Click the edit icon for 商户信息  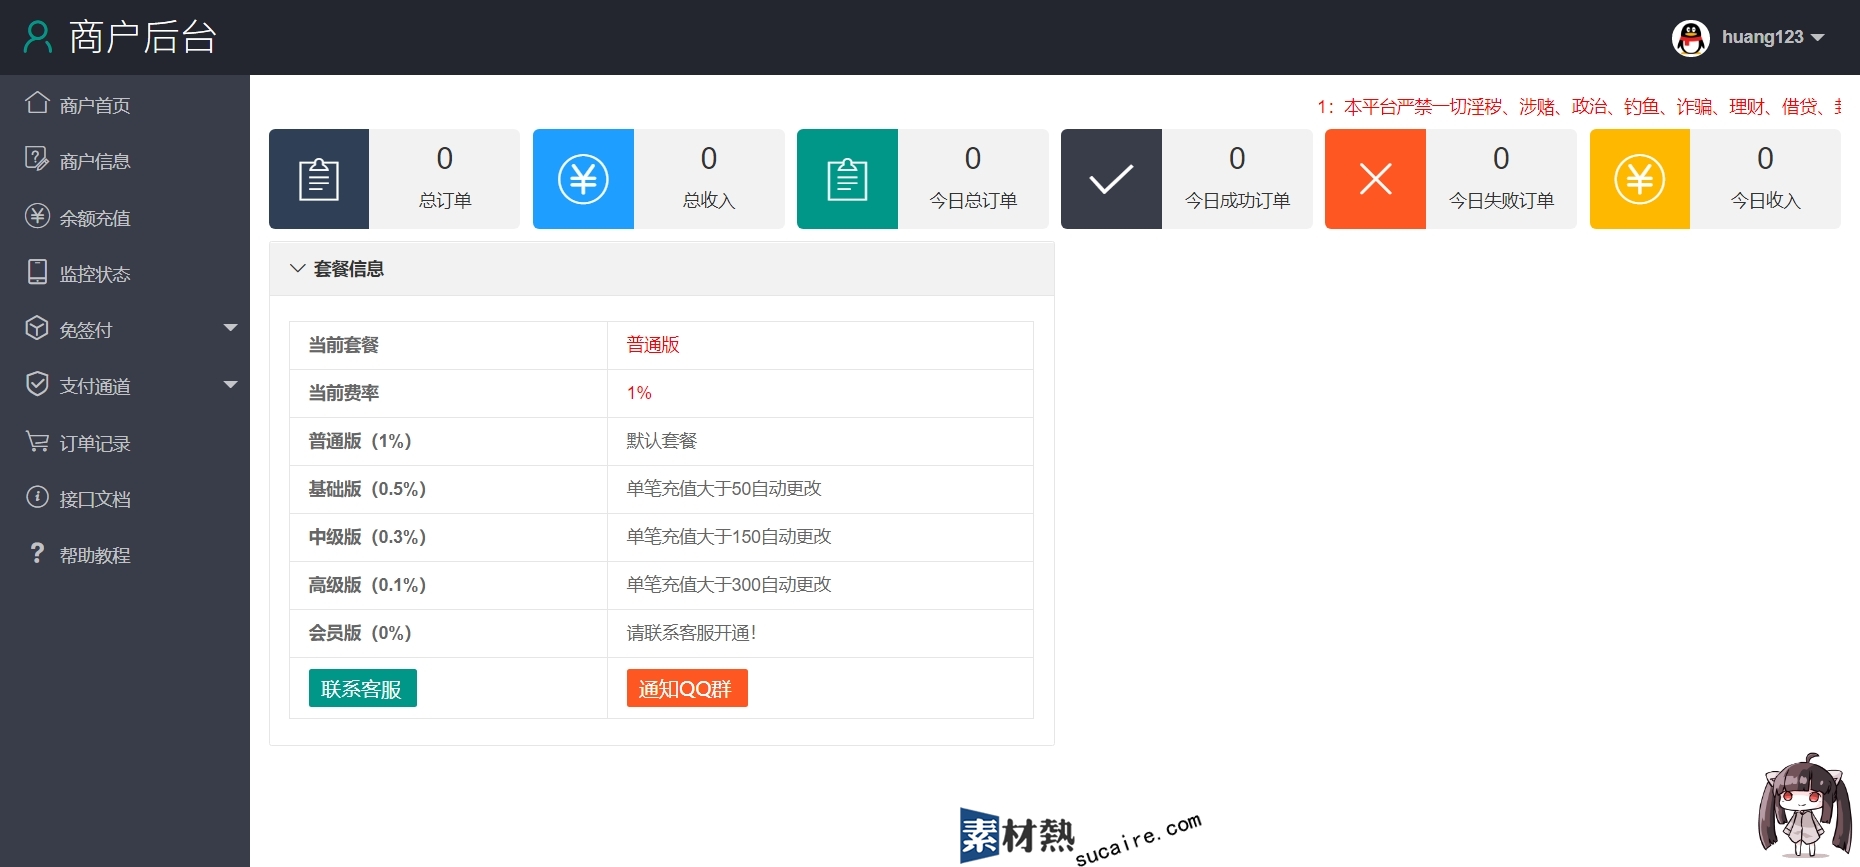click(37, 159)
